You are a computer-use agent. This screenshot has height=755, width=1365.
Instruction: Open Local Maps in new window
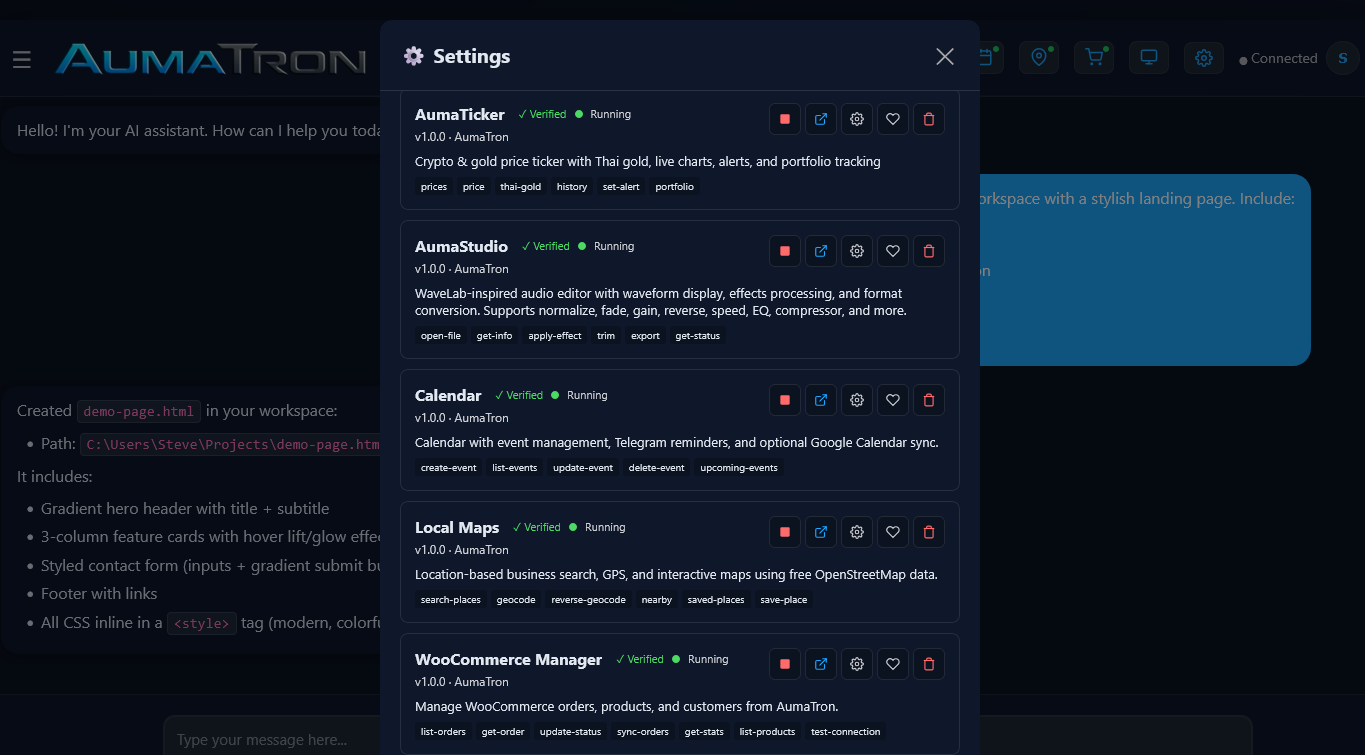[x=821, y=532]
